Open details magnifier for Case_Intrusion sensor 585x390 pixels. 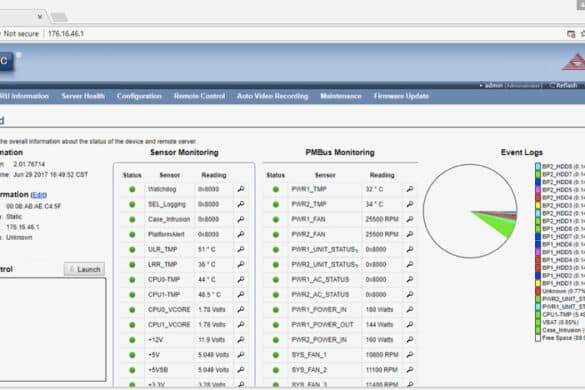[x=241, y=219]
